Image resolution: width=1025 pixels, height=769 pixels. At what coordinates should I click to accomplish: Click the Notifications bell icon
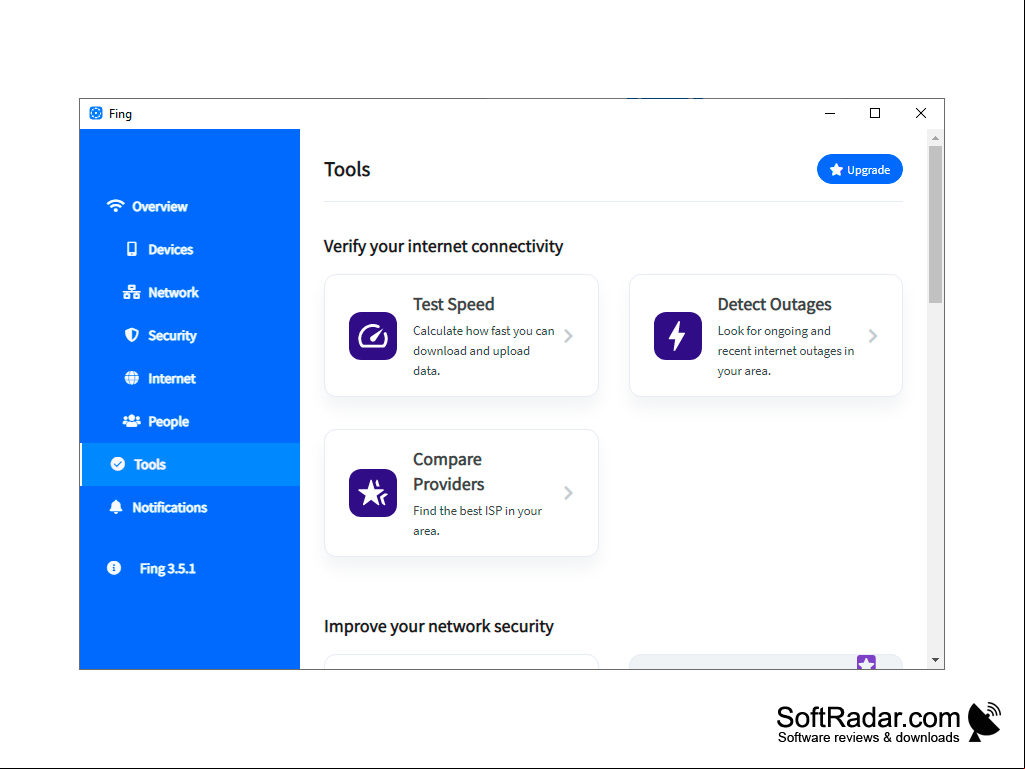click(116, 507)
